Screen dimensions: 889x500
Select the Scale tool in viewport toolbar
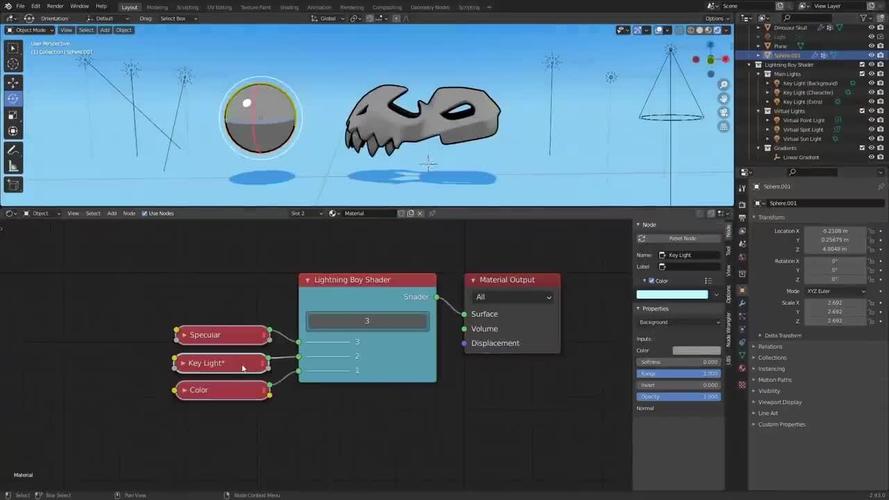coord(13,115)
